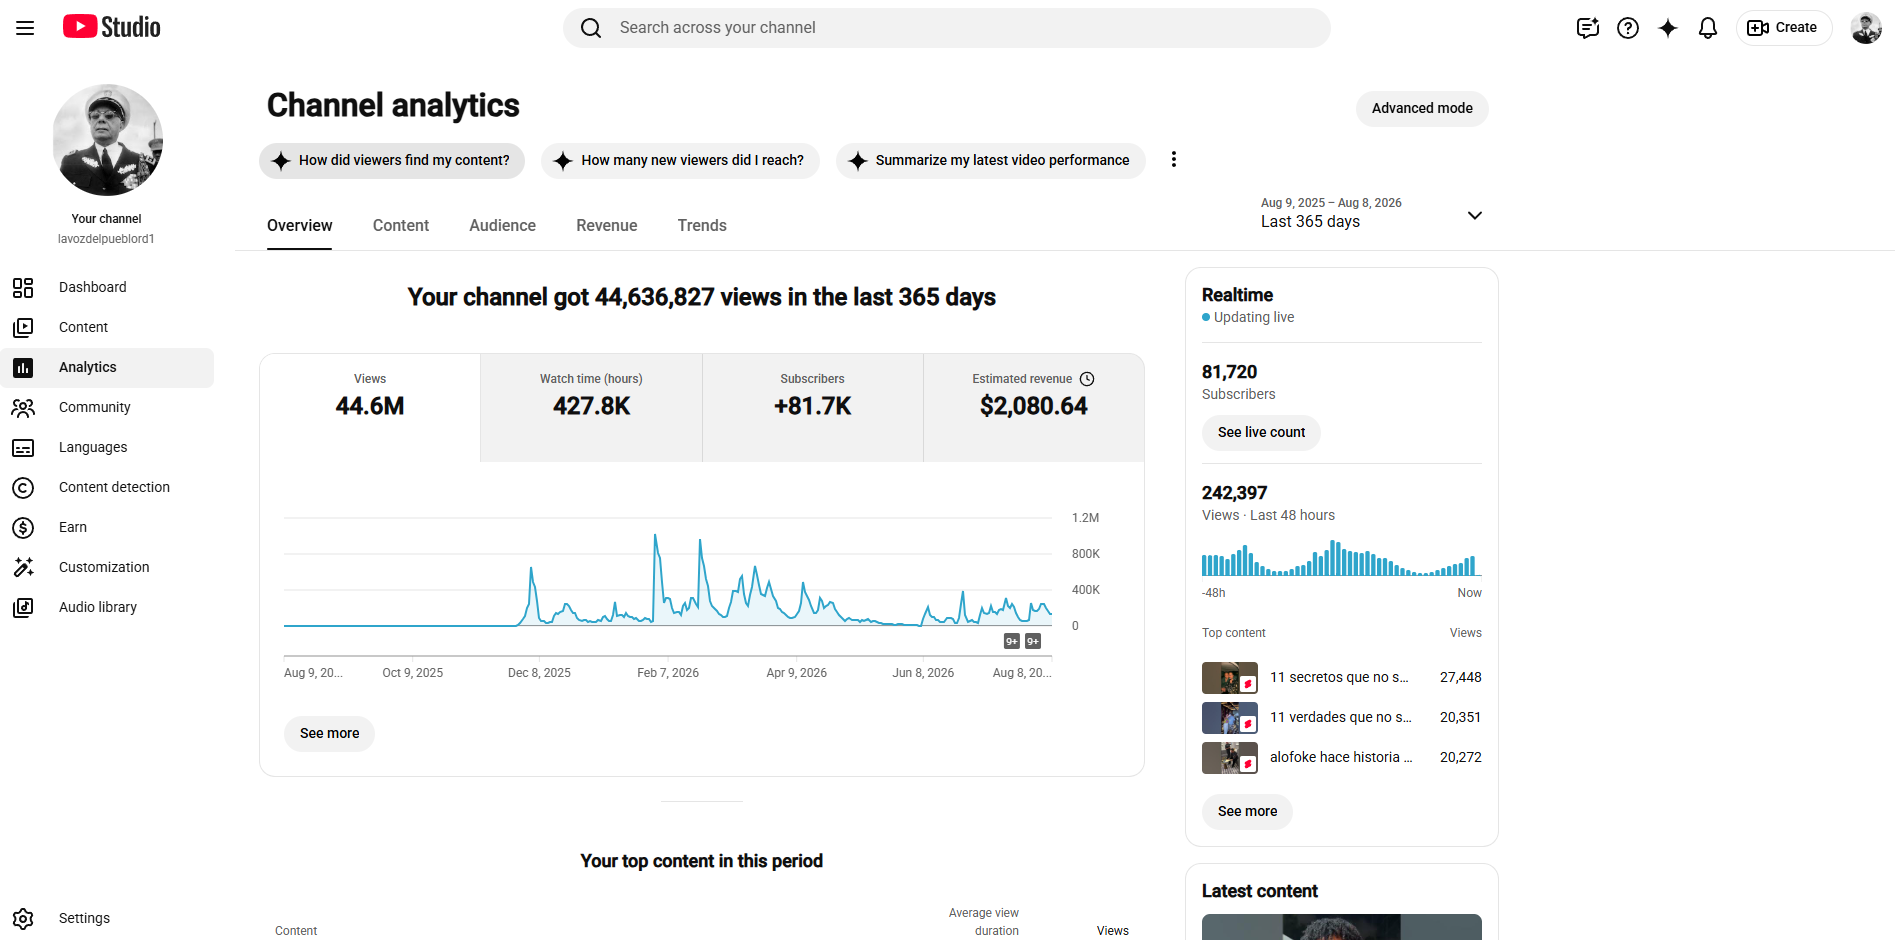Click See live count button
Image resolution: width=1895 pixels, height=940 pixels.
click(x=1261, y=433)
